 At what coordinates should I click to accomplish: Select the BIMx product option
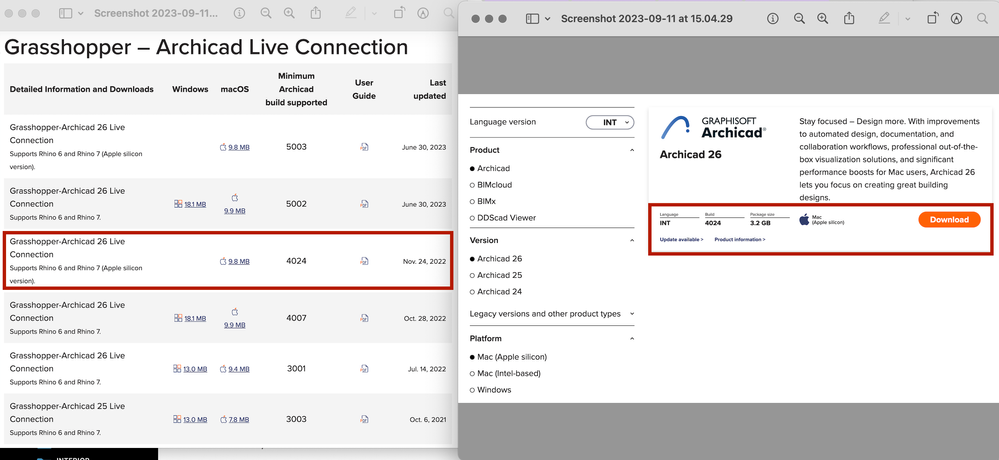[482, 201]
